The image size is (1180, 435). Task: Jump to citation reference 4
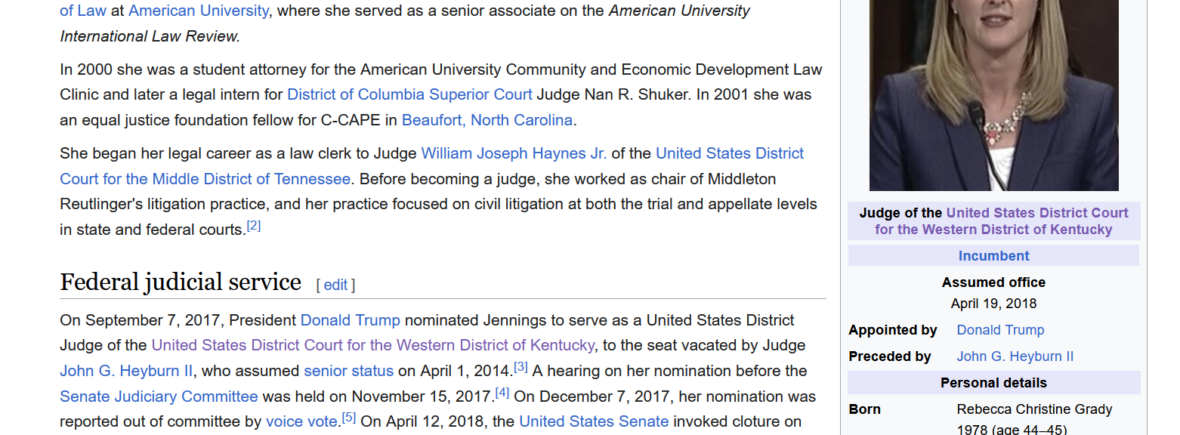pos(503,392)
